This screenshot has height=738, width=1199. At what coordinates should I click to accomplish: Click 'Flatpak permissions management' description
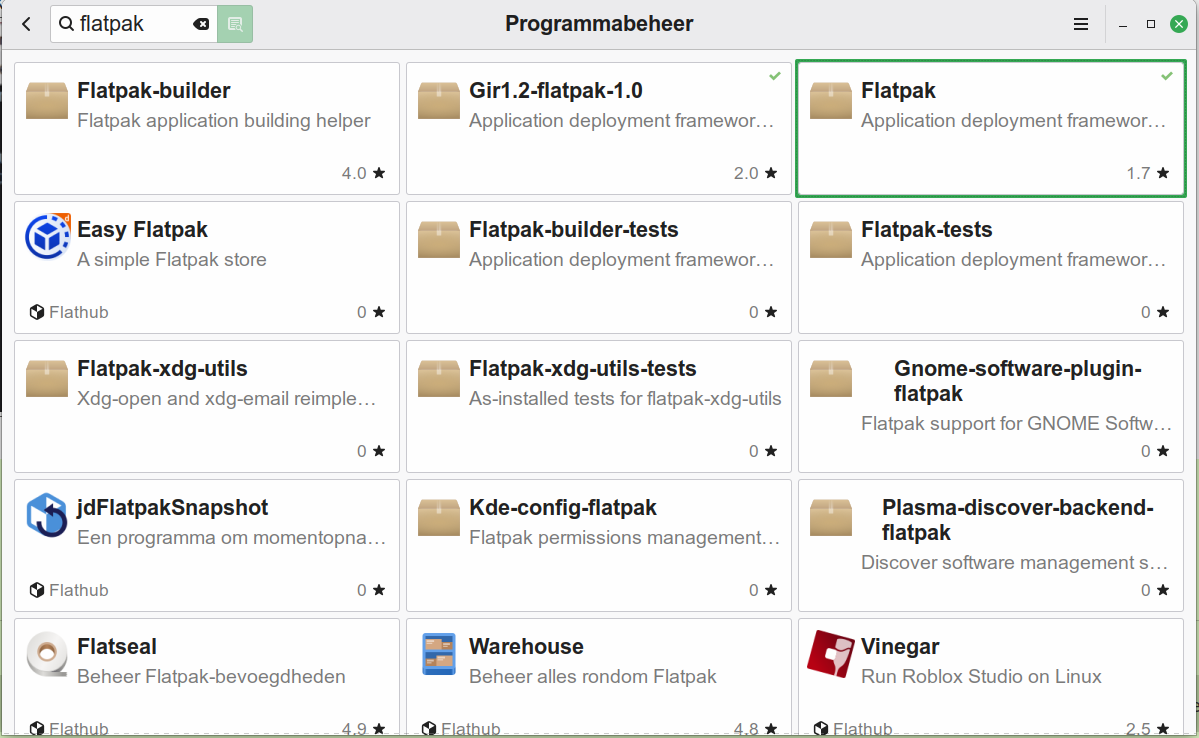(625, 538)
